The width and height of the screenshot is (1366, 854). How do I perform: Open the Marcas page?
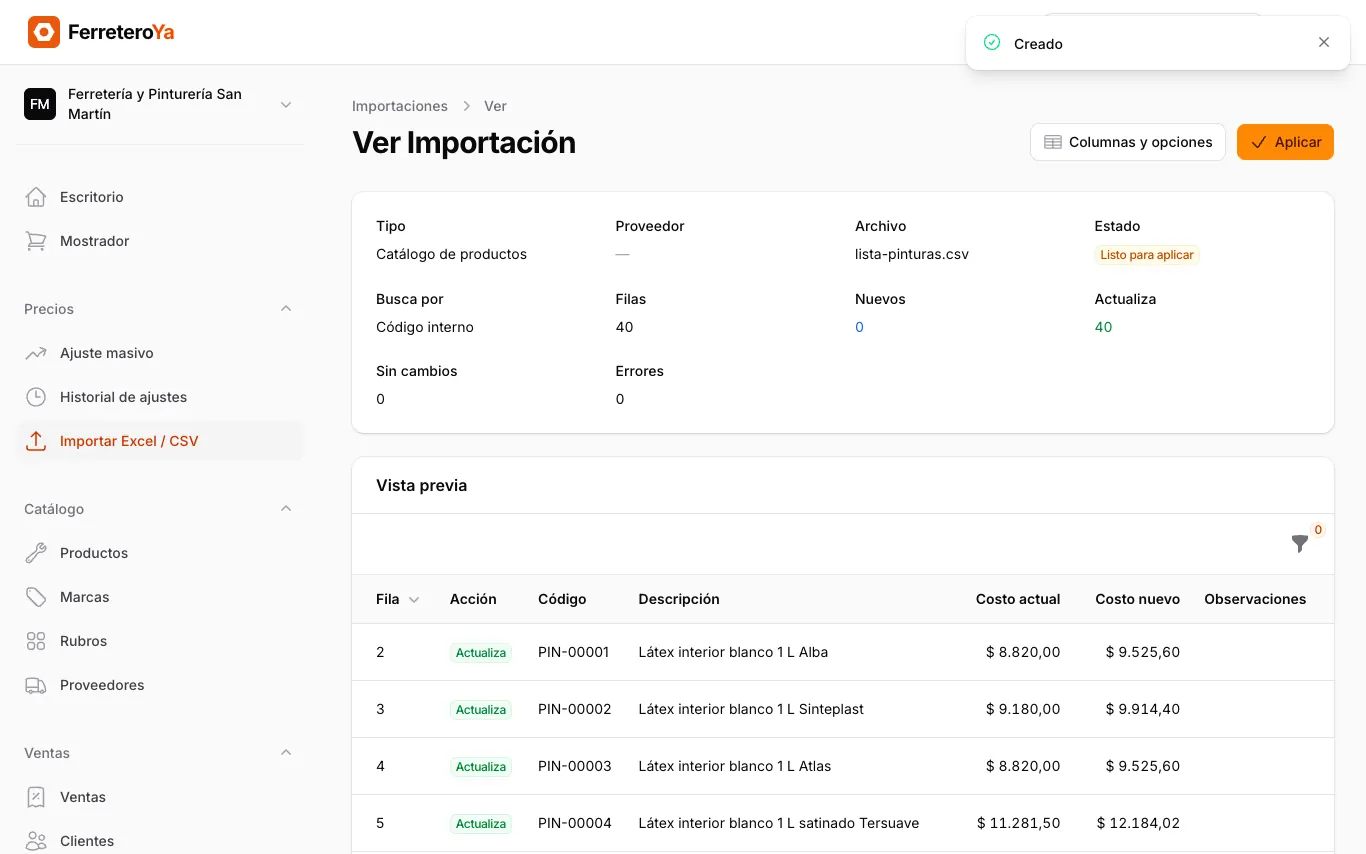pos(160,597)
